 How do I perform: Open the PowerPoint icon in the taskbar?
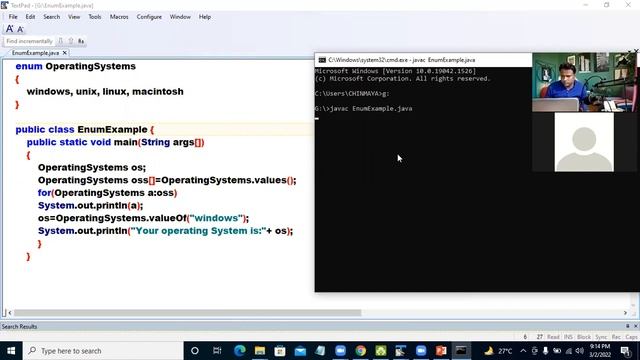click(441, 351)
